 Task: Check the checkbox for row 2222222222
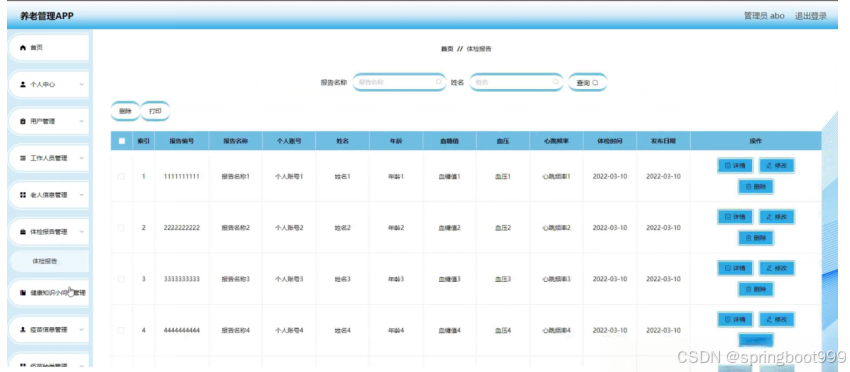(x=121, y=228)
